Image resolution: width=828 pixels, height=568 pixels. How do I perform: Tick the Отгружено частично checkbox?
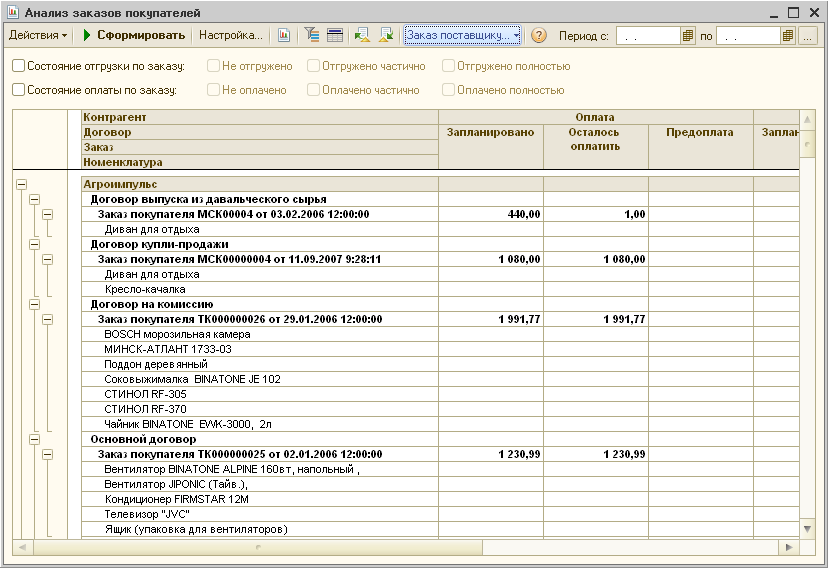pos(313,66)
